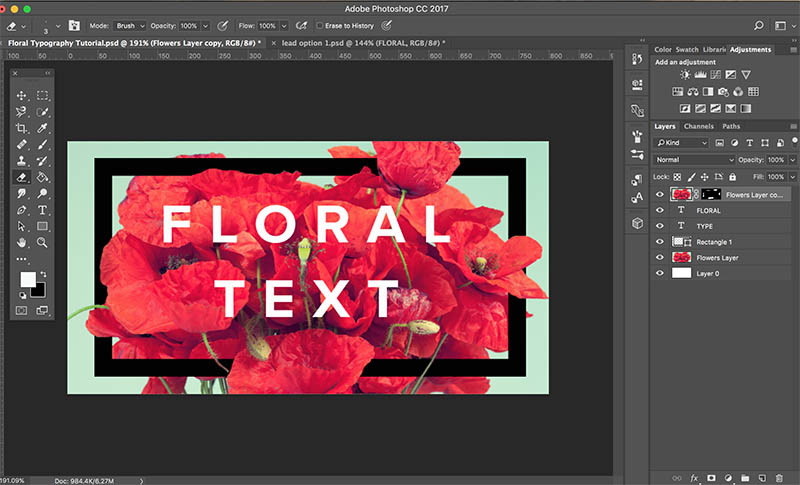Hide the Rectangle 1 layer

[660, 242]
